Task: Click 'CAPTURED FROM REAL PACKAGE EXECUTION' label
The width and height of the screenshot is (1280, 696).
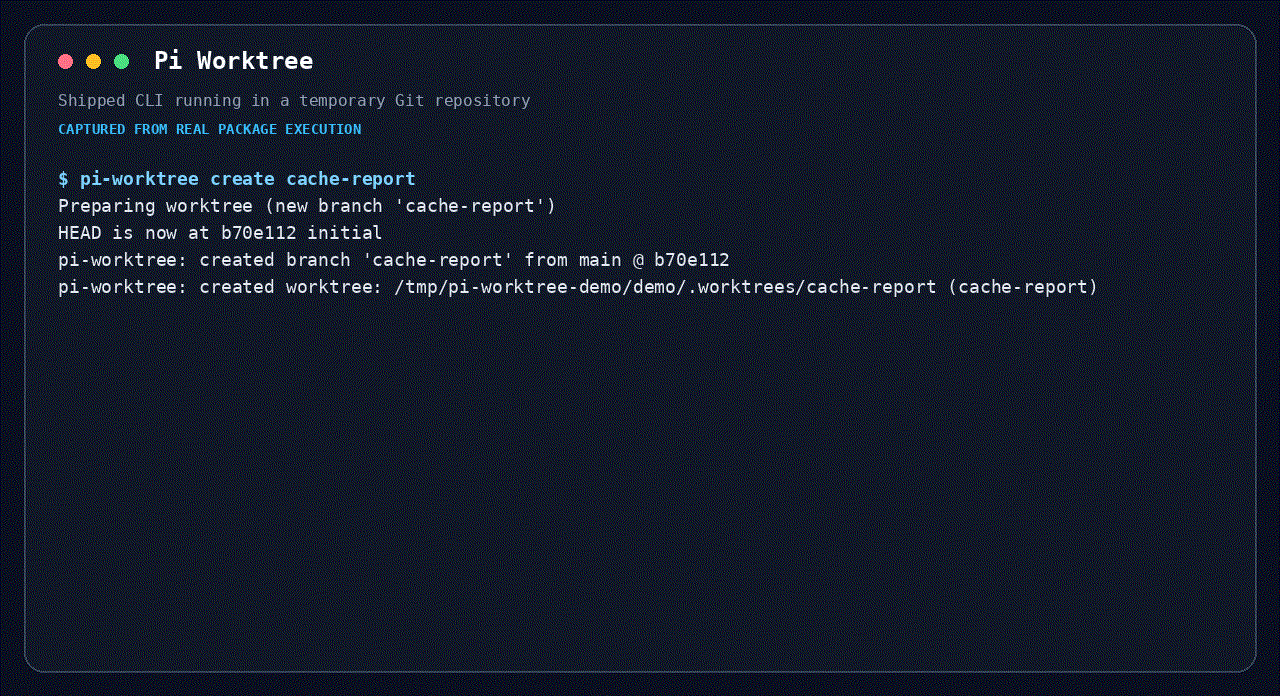Action: 210,130
